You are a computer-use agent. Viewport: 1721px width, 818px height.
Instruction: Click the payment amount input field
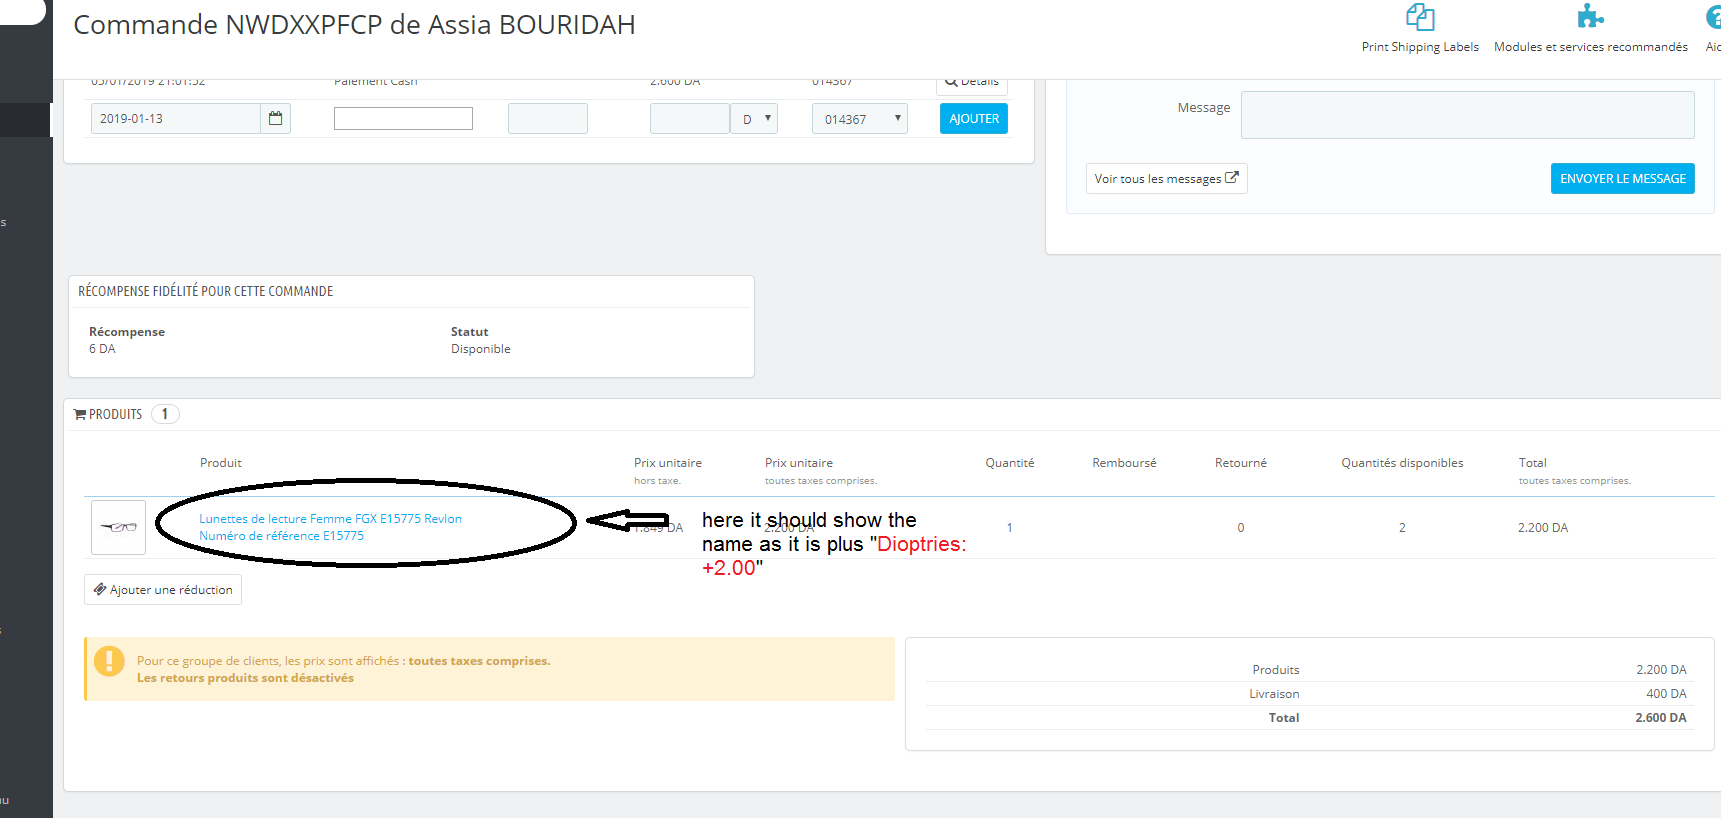coord(690,119)
